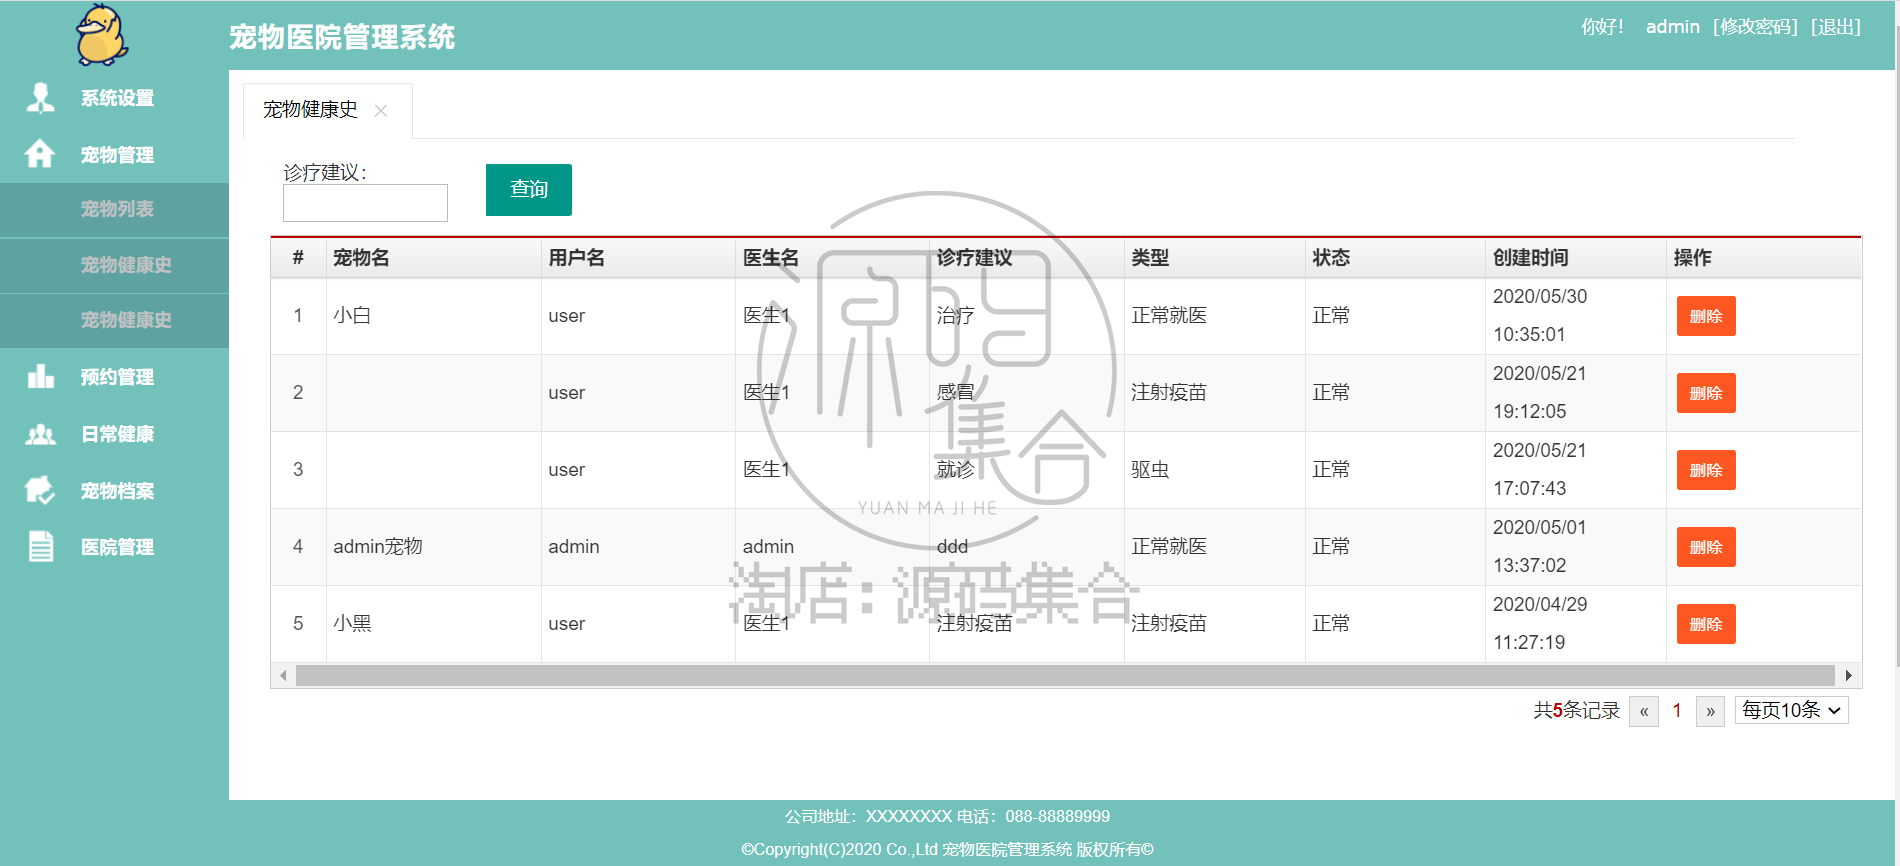Click the horizontal table scrollbar track
This screenshot has height=866, width=1900.
point(1065,676)
